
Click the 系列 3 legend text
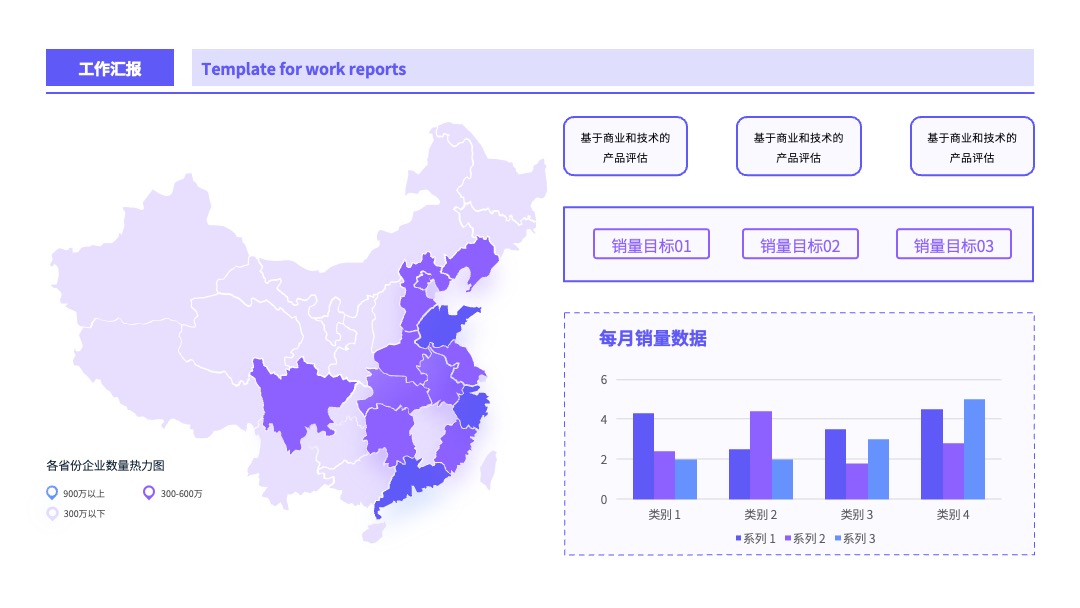pos(859,538)
